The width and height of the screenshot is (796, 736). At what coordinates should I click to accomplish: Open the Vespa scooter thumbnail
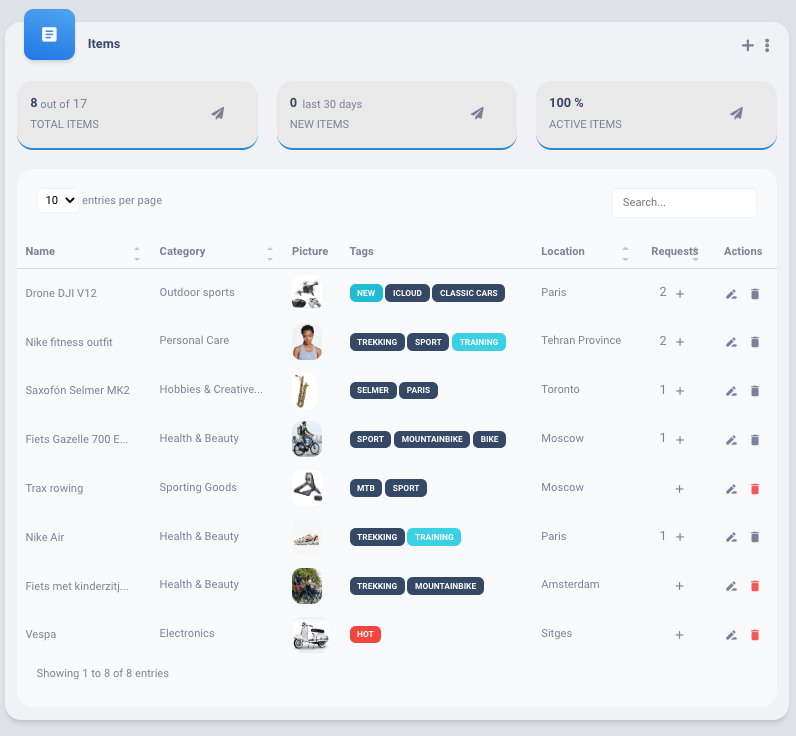tap(310, 635)
